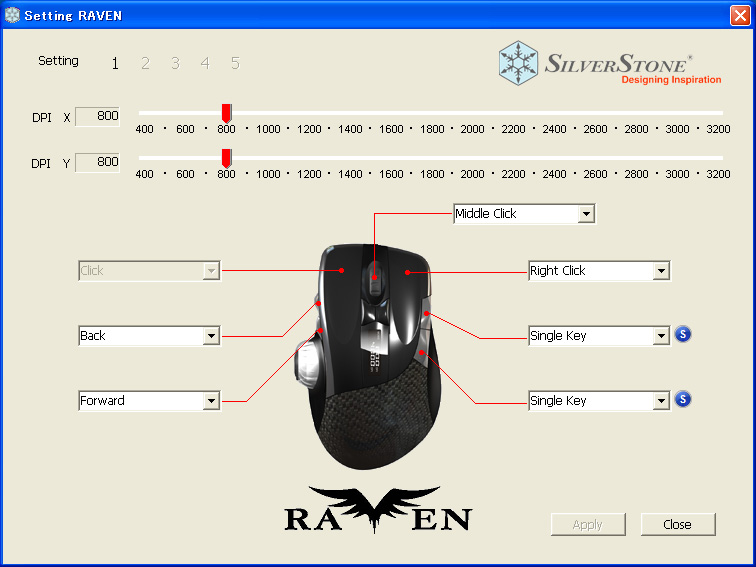Switch to Setting profile 1
The image size is (756, 567).
pos(115,63)
